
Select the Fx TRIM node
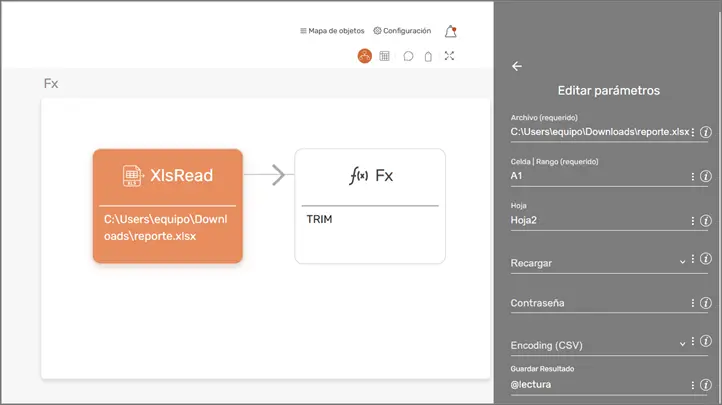pyautogui.click(x=370, y=206)
